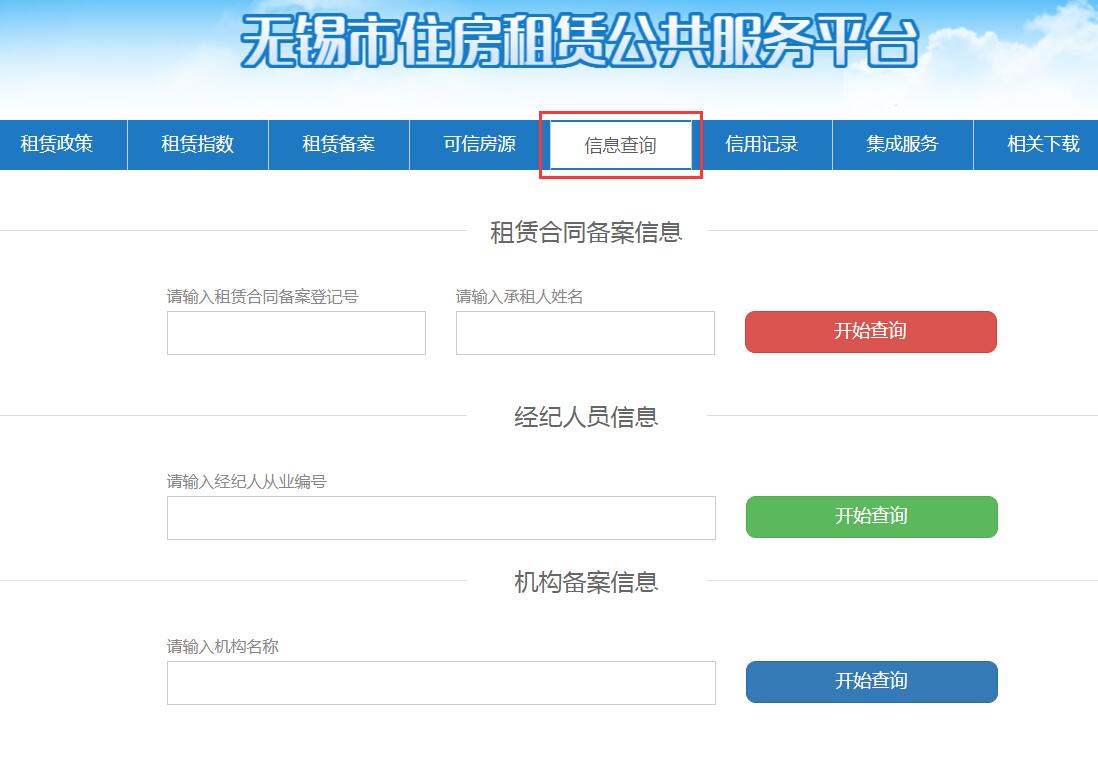Click the 经纪人从业编号 input box
This screenshot has height=758, width=1098.
441,518
